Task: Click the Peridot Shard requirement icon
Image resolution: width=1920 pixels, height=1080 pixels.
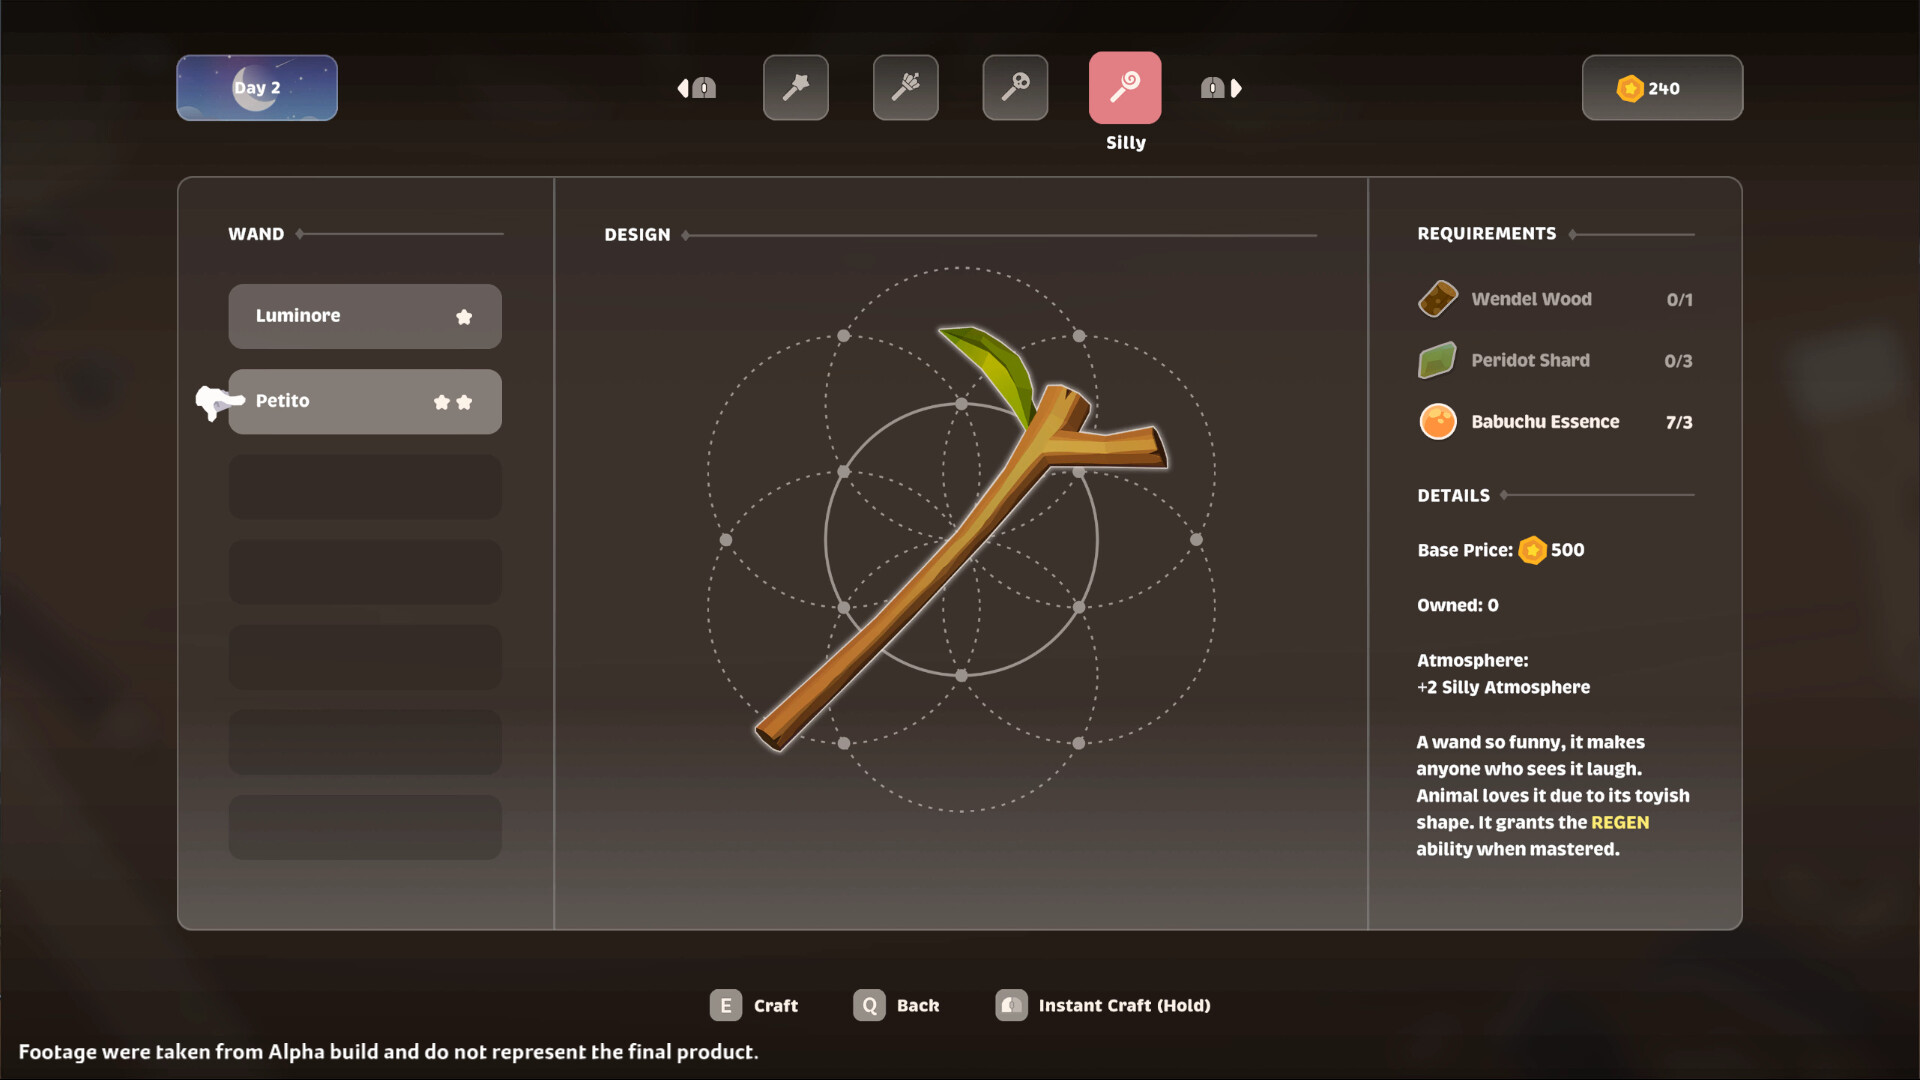Action: pyautogui.click(x=1437, y=360)
